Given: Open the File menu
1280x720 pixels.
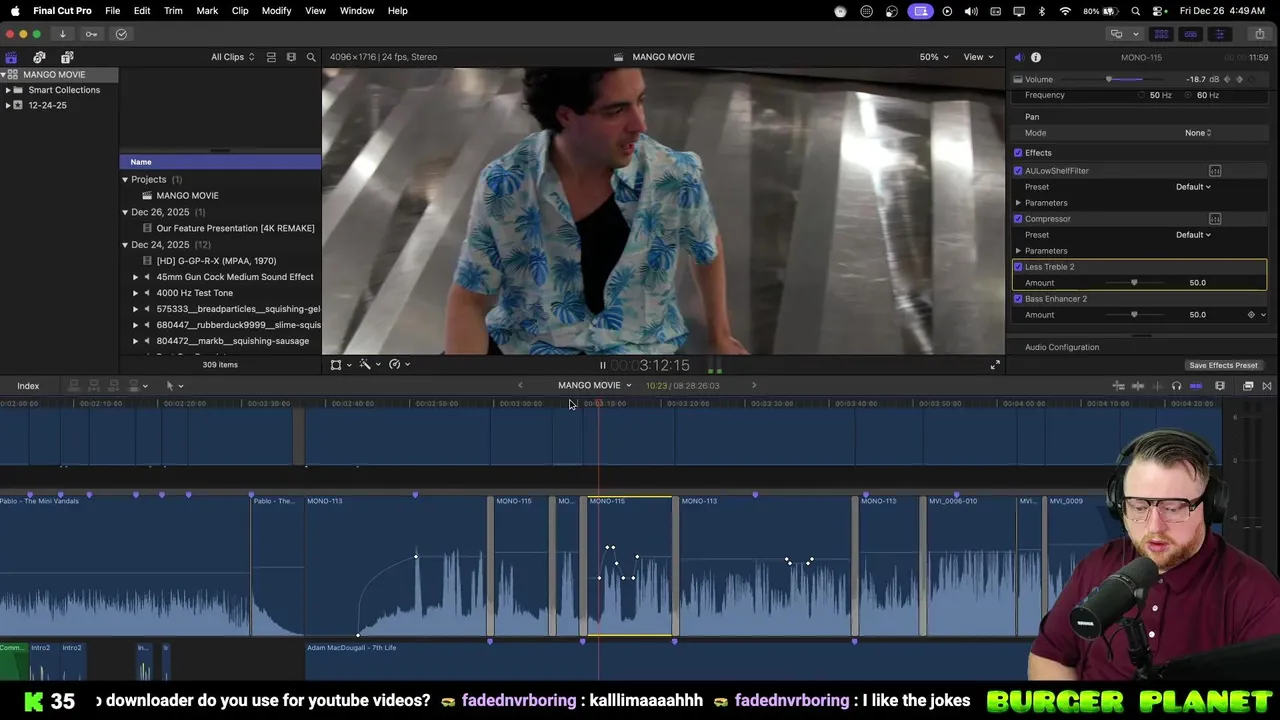Looking at the screenshot, I should point(112,10).
